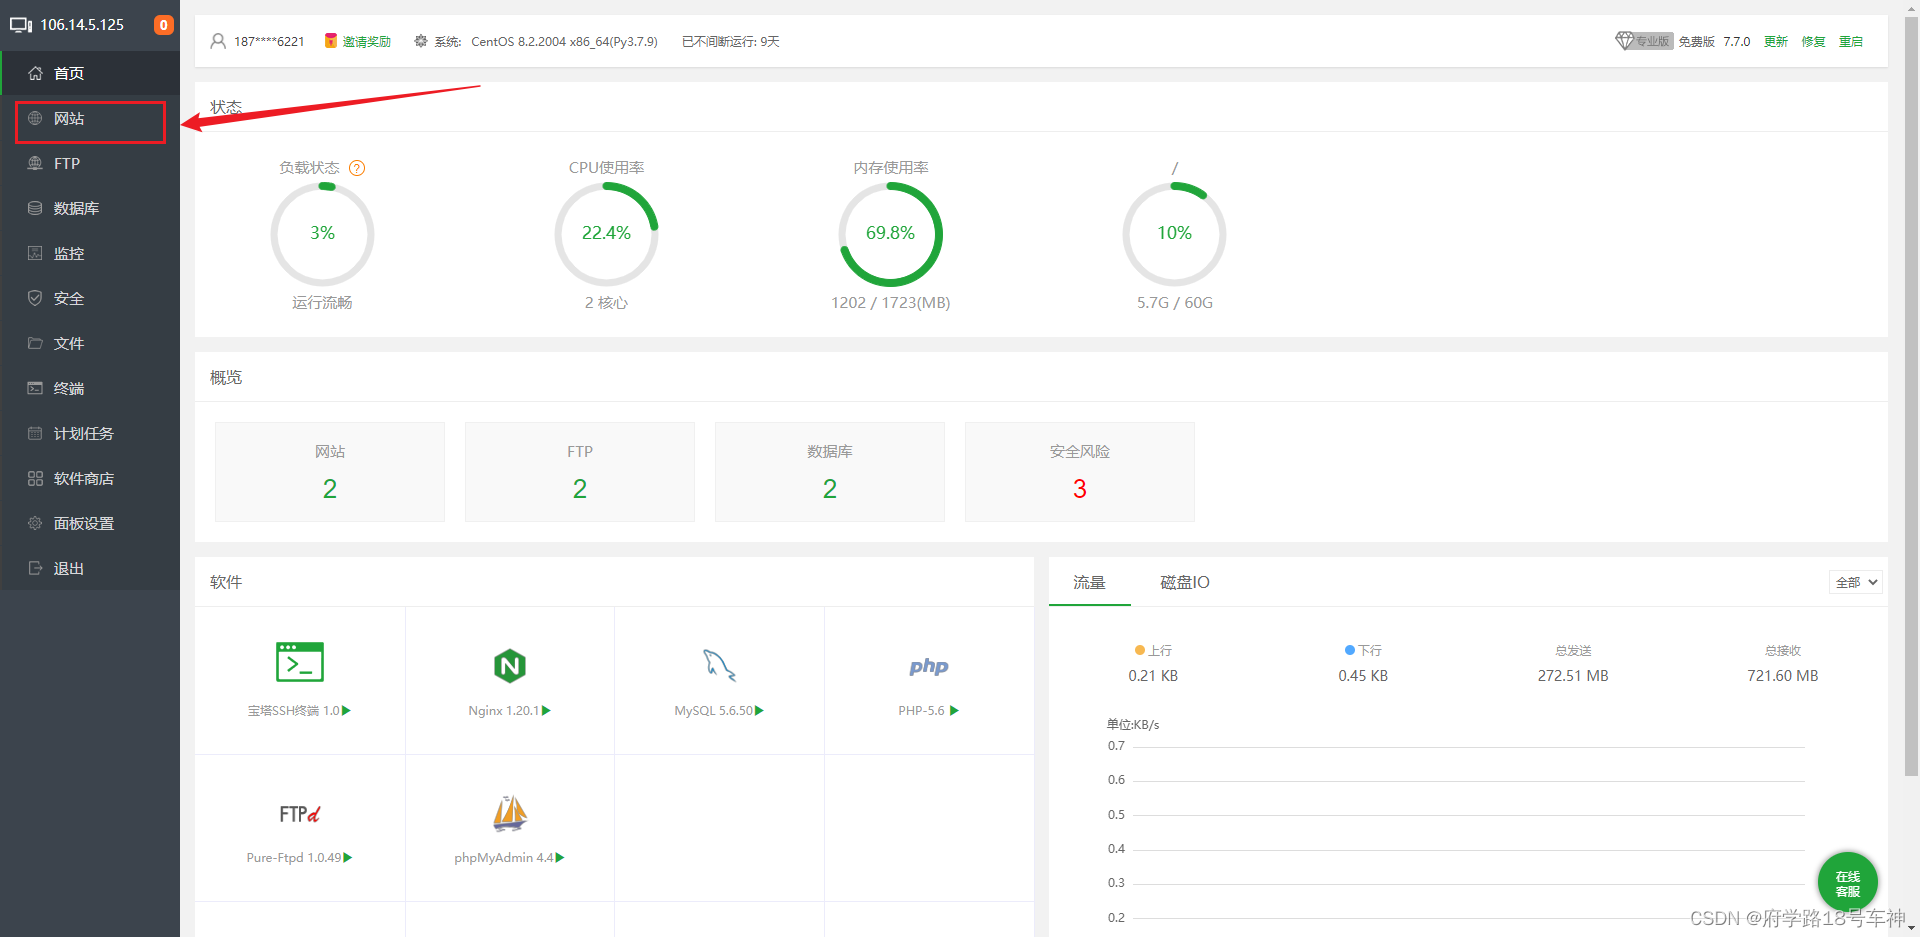Open the 数据库 overview card showing 2

tap(830, 472)
